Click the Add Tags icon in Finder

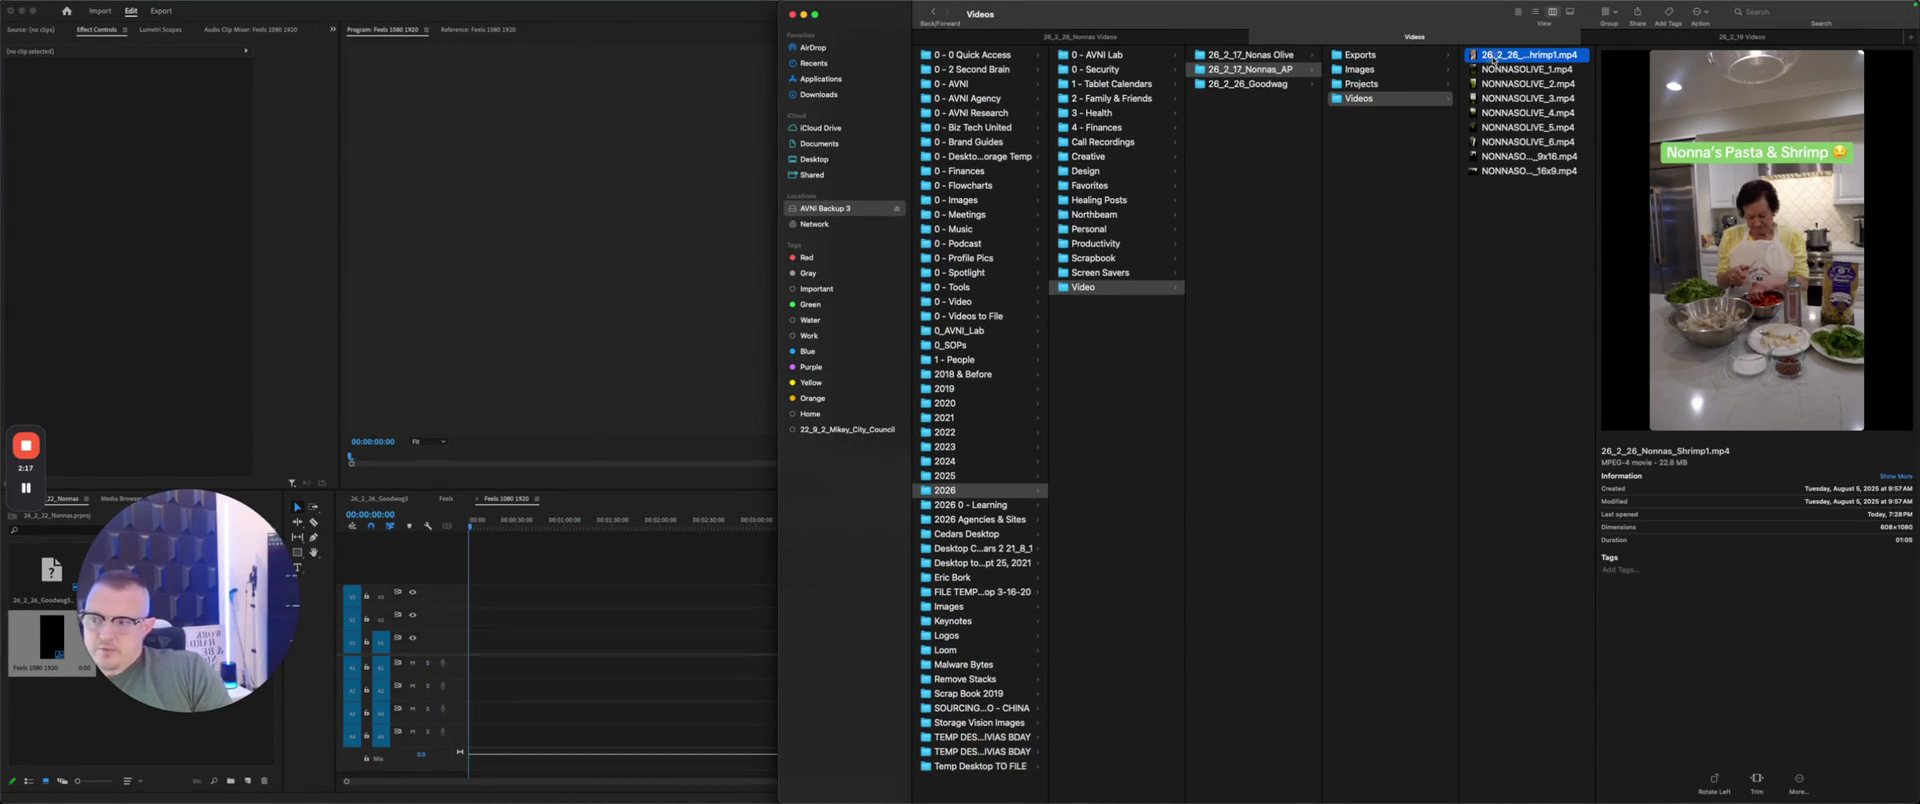1668,12
